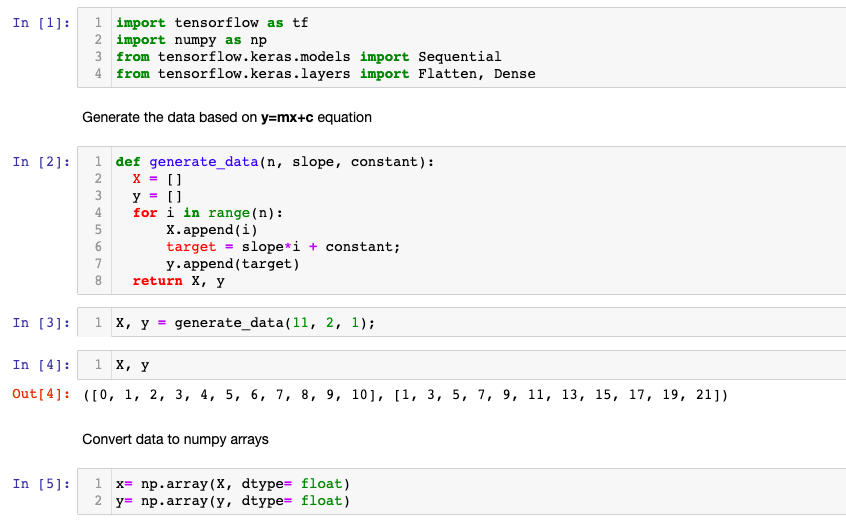Click the In [1] cell prompt
This screenshot has width=846, height=522.
click(x=41, y=23)
